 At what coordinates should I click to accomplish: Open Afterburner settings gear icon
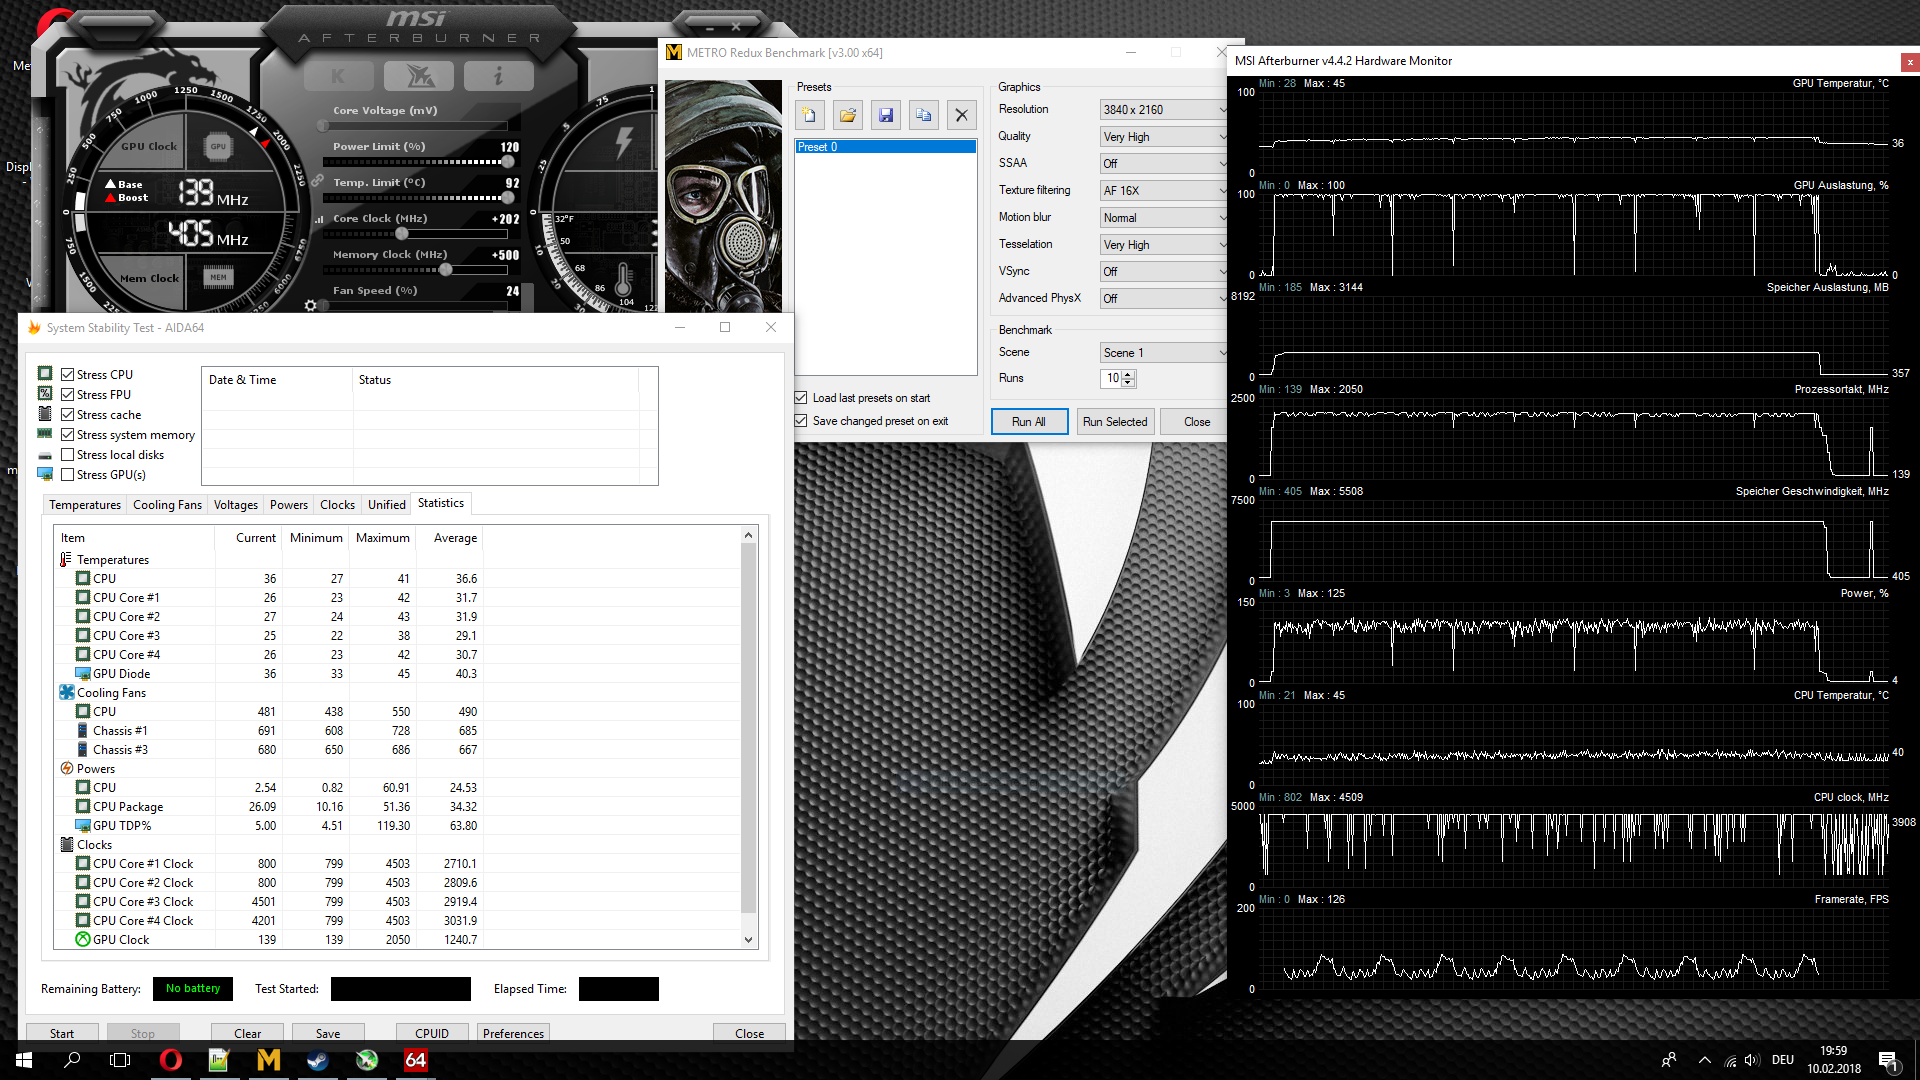(x=311, y=305)
